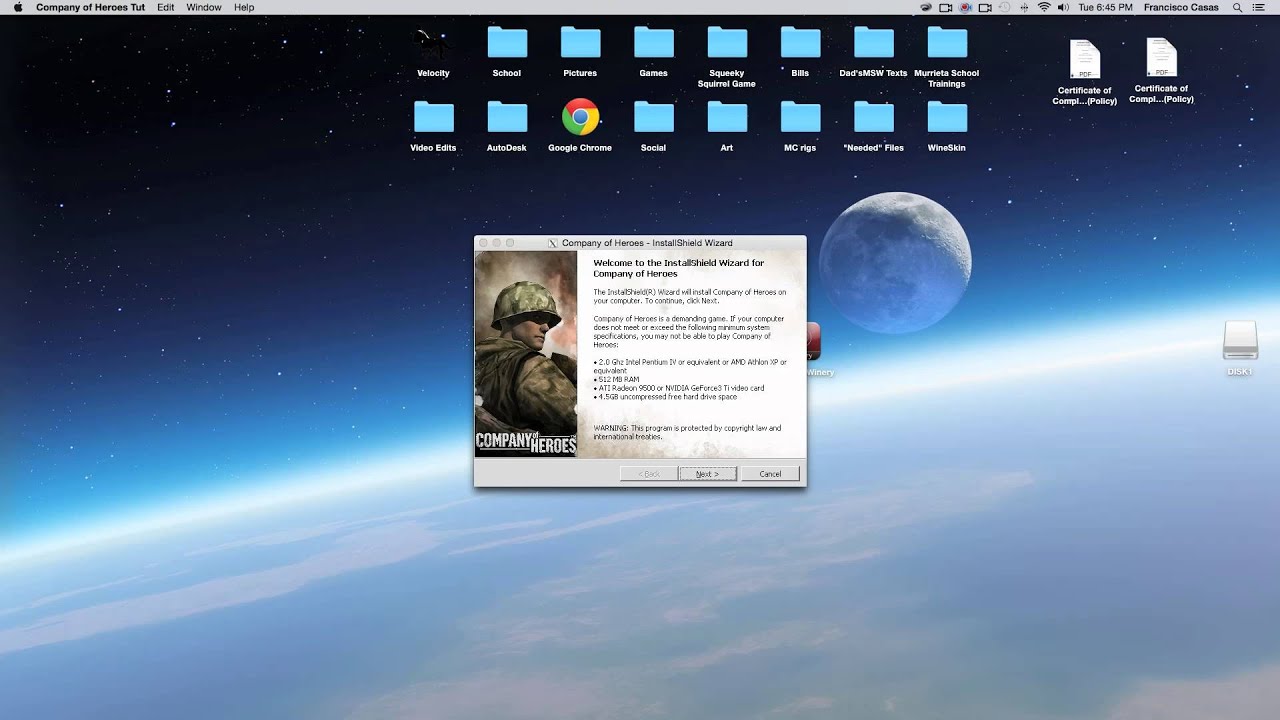The width and height of the screenshot is (1280, 720).
Task: Click the red recording status icon
Action: [x=965, y=7]
